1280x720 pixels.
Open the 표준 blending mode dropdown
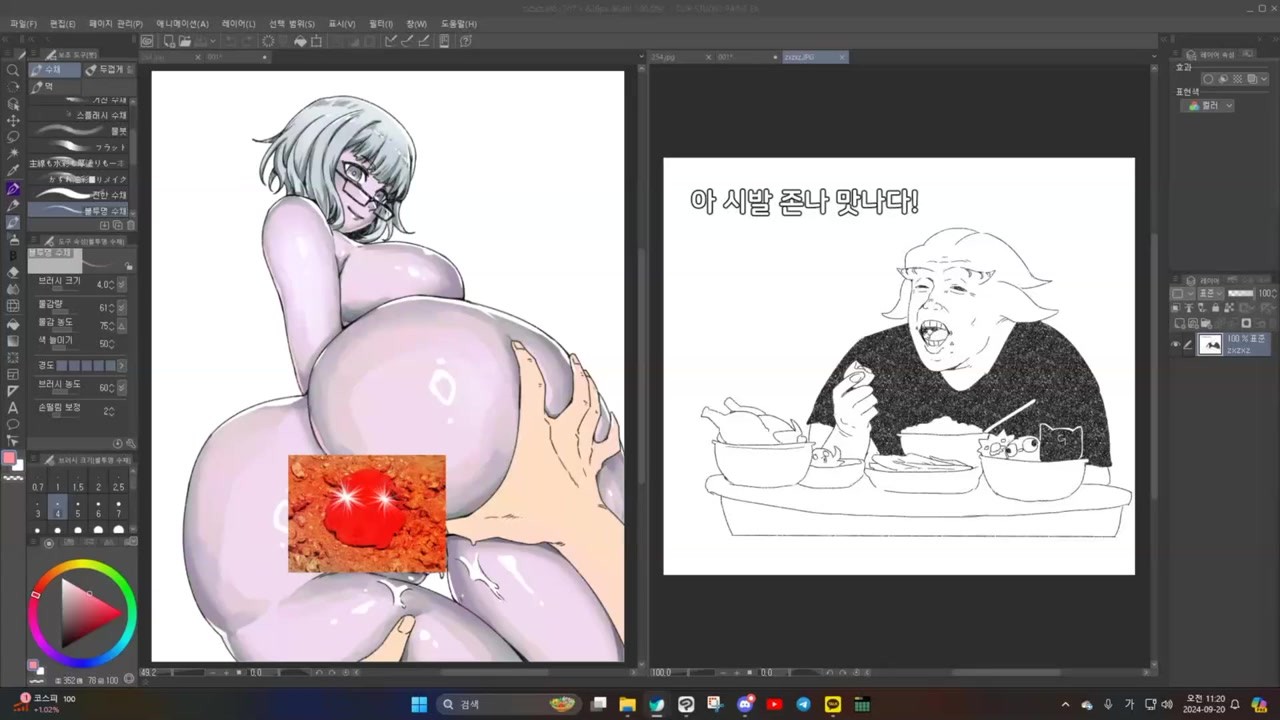(x=1210, y=293)
